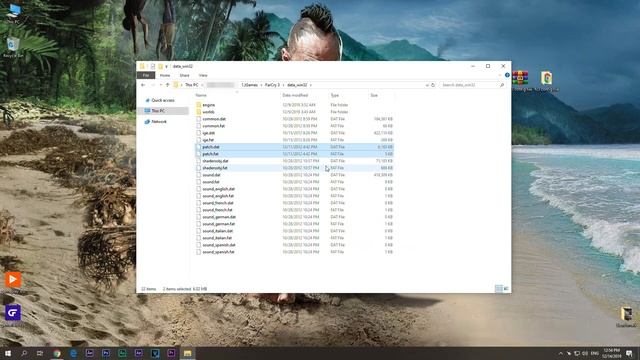Click File Explorer taskbar icon
The height and width of the screenshot is (360, 640).
187,353
